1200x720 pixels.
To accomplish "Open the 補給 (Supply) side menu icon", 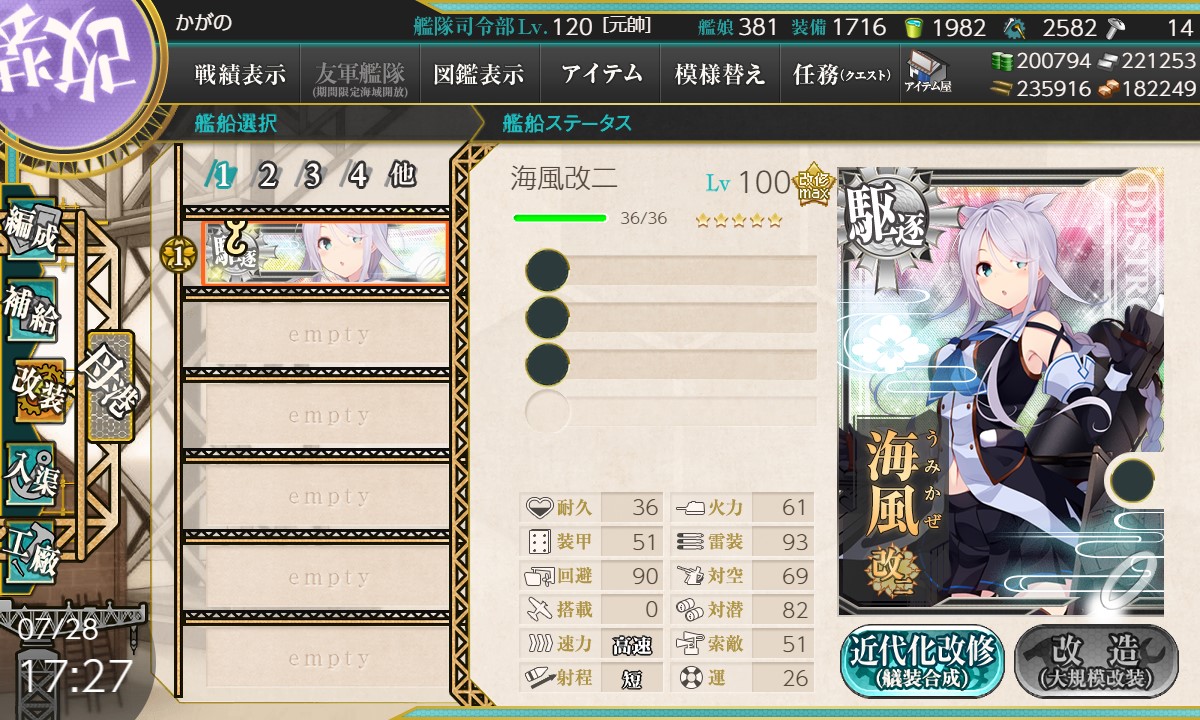I will [x=32, y=312].
